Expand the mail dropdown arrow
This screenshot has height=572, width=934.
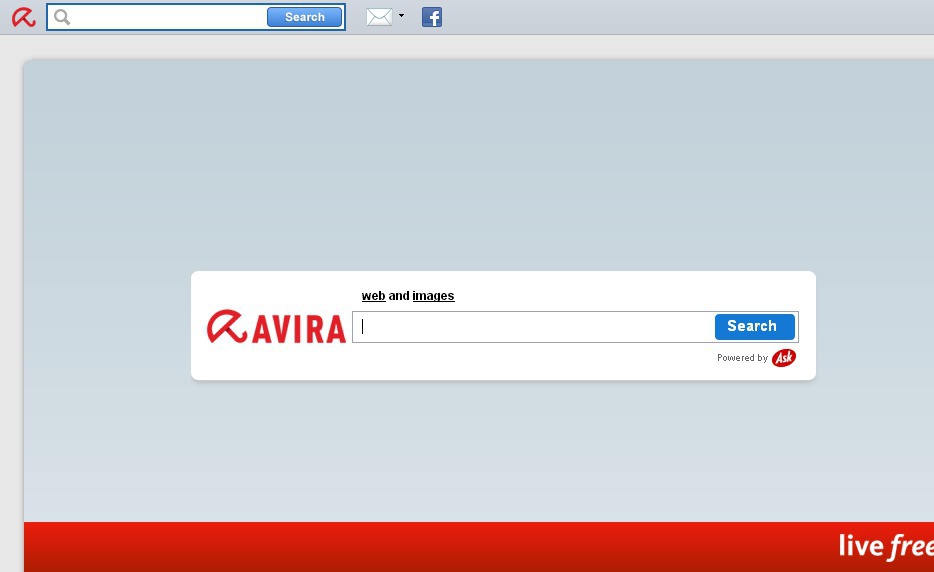401,15
